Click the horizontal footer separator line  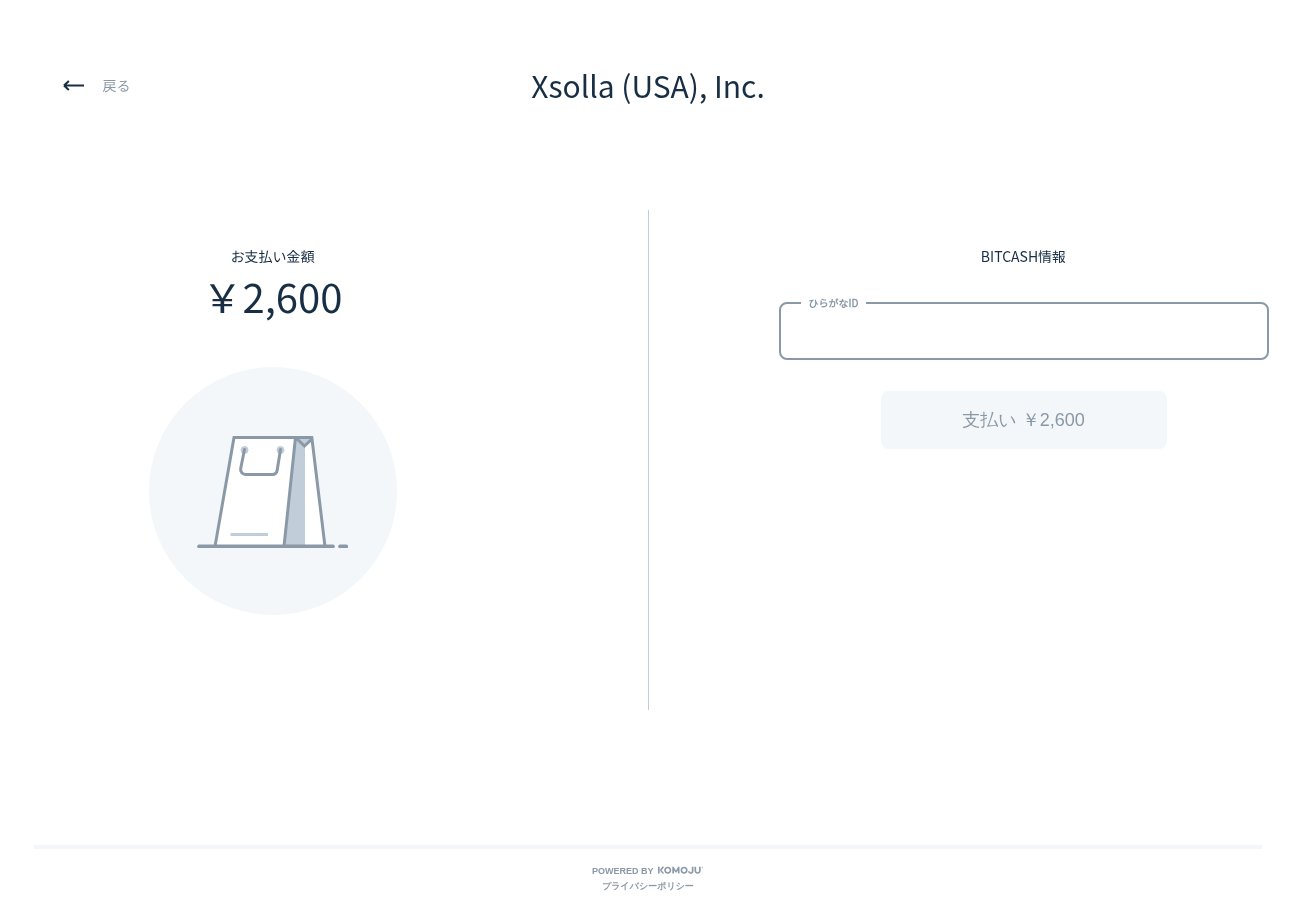point(648,847)
